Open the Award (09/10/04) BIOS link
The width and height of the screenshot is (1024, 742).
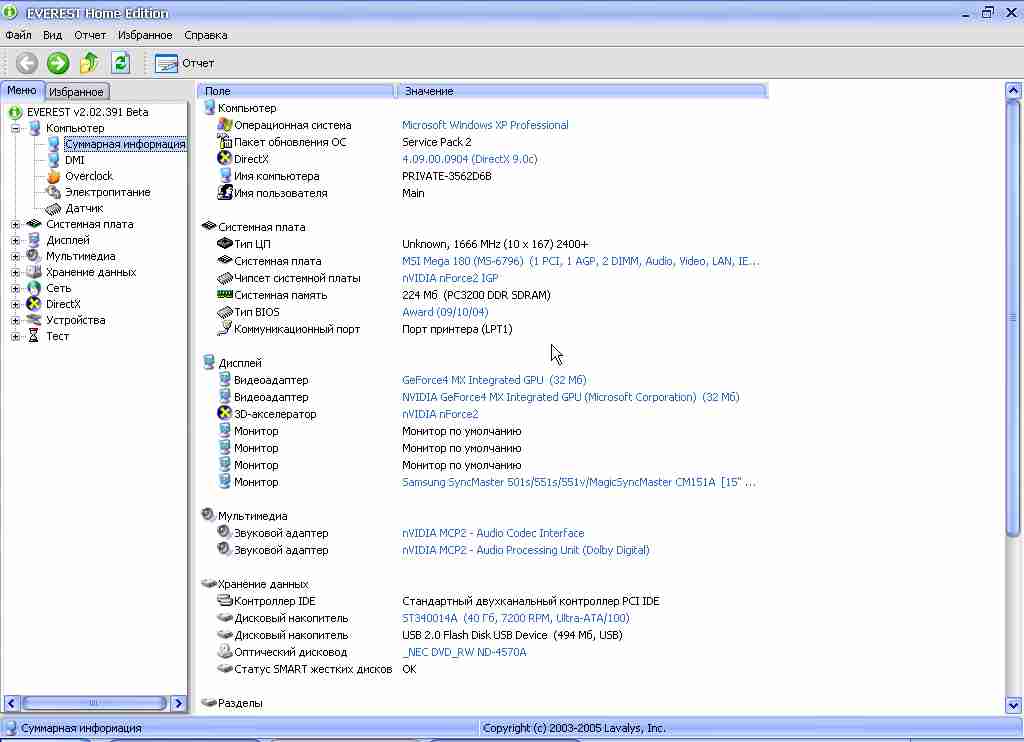coord(445,312)
